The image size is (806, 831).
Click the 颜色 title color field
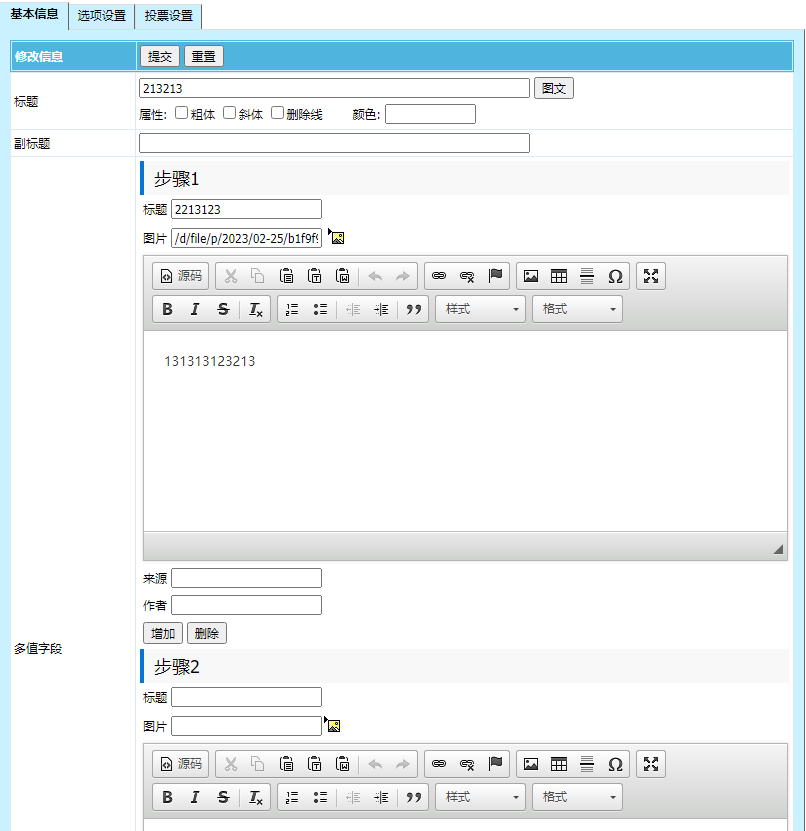(430, 114)
